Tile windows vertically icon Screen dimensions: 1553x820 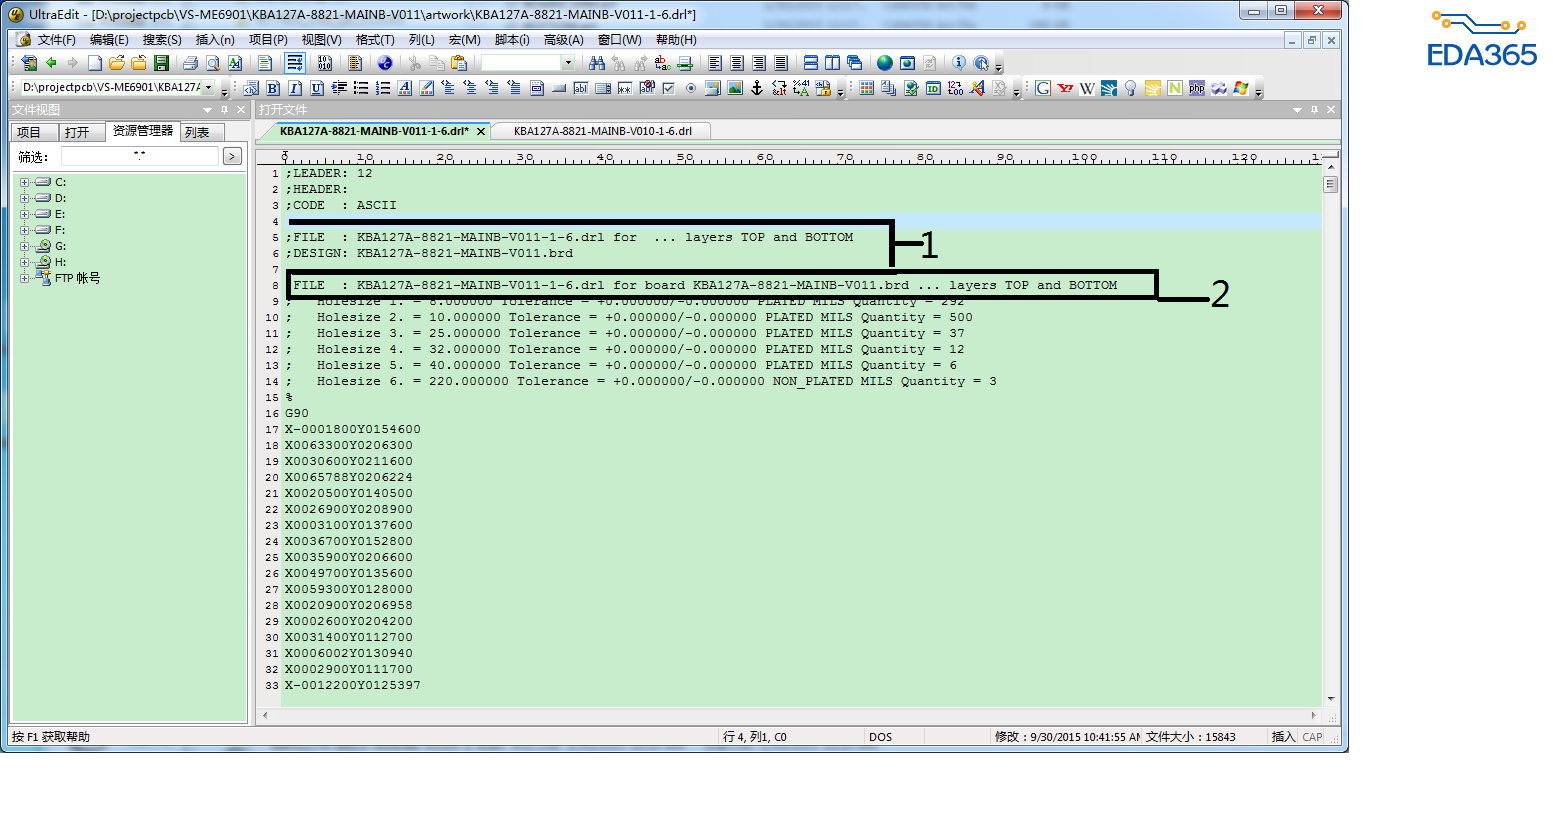pos(833,63)
